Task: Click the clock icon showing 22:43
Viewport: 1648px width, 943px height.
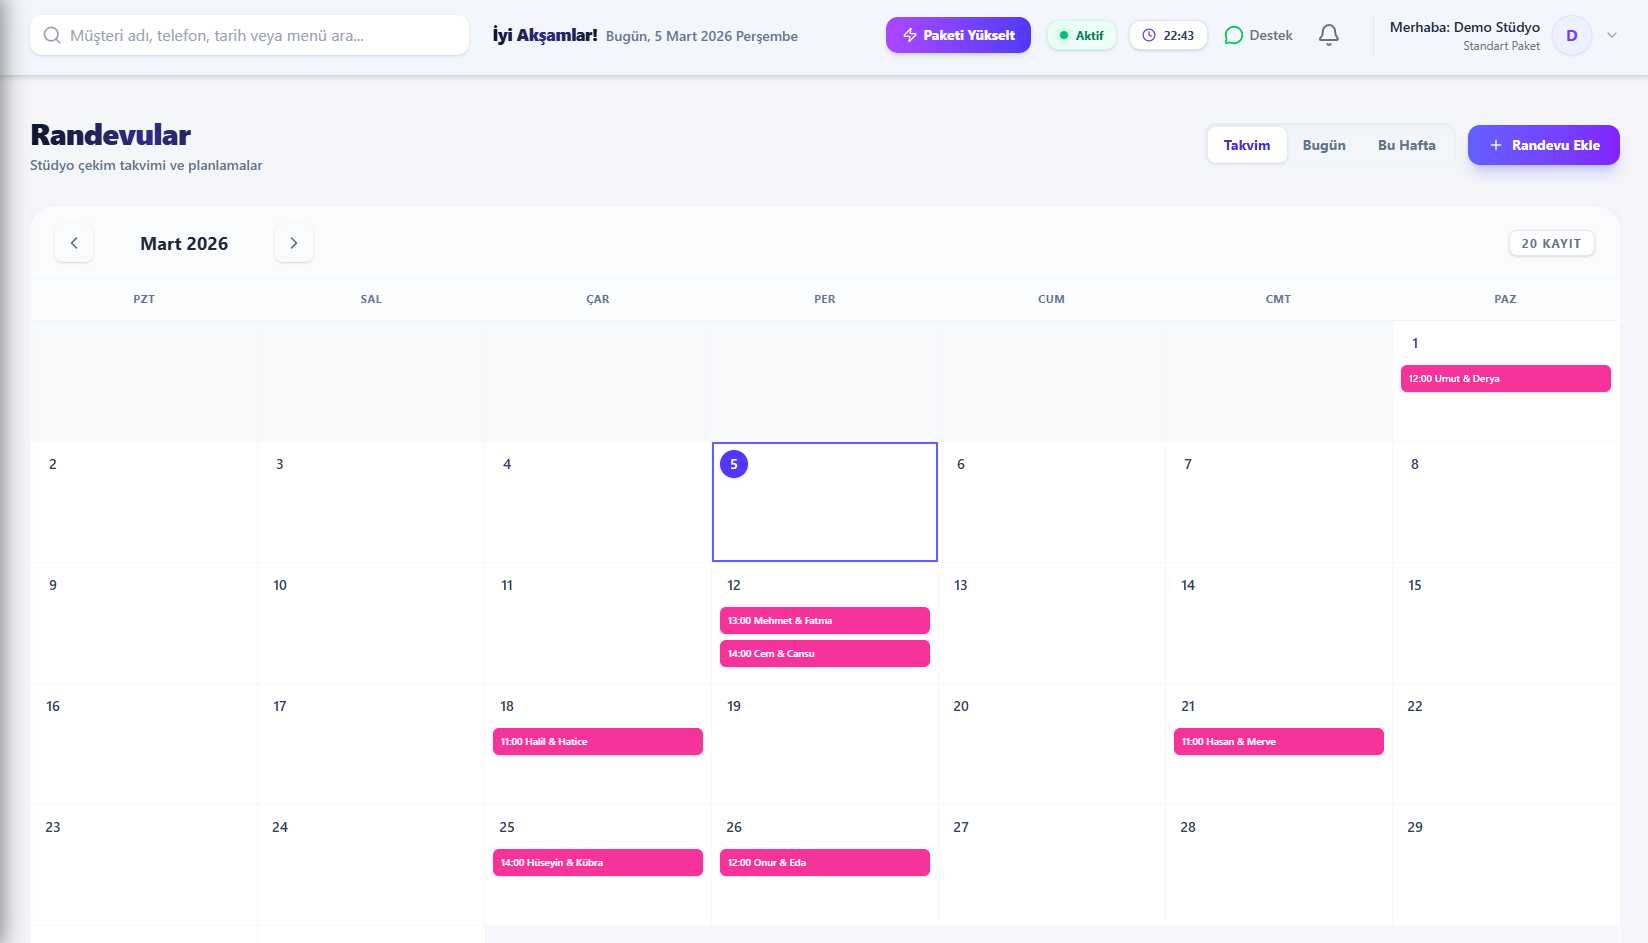Action: (1149, 36)
